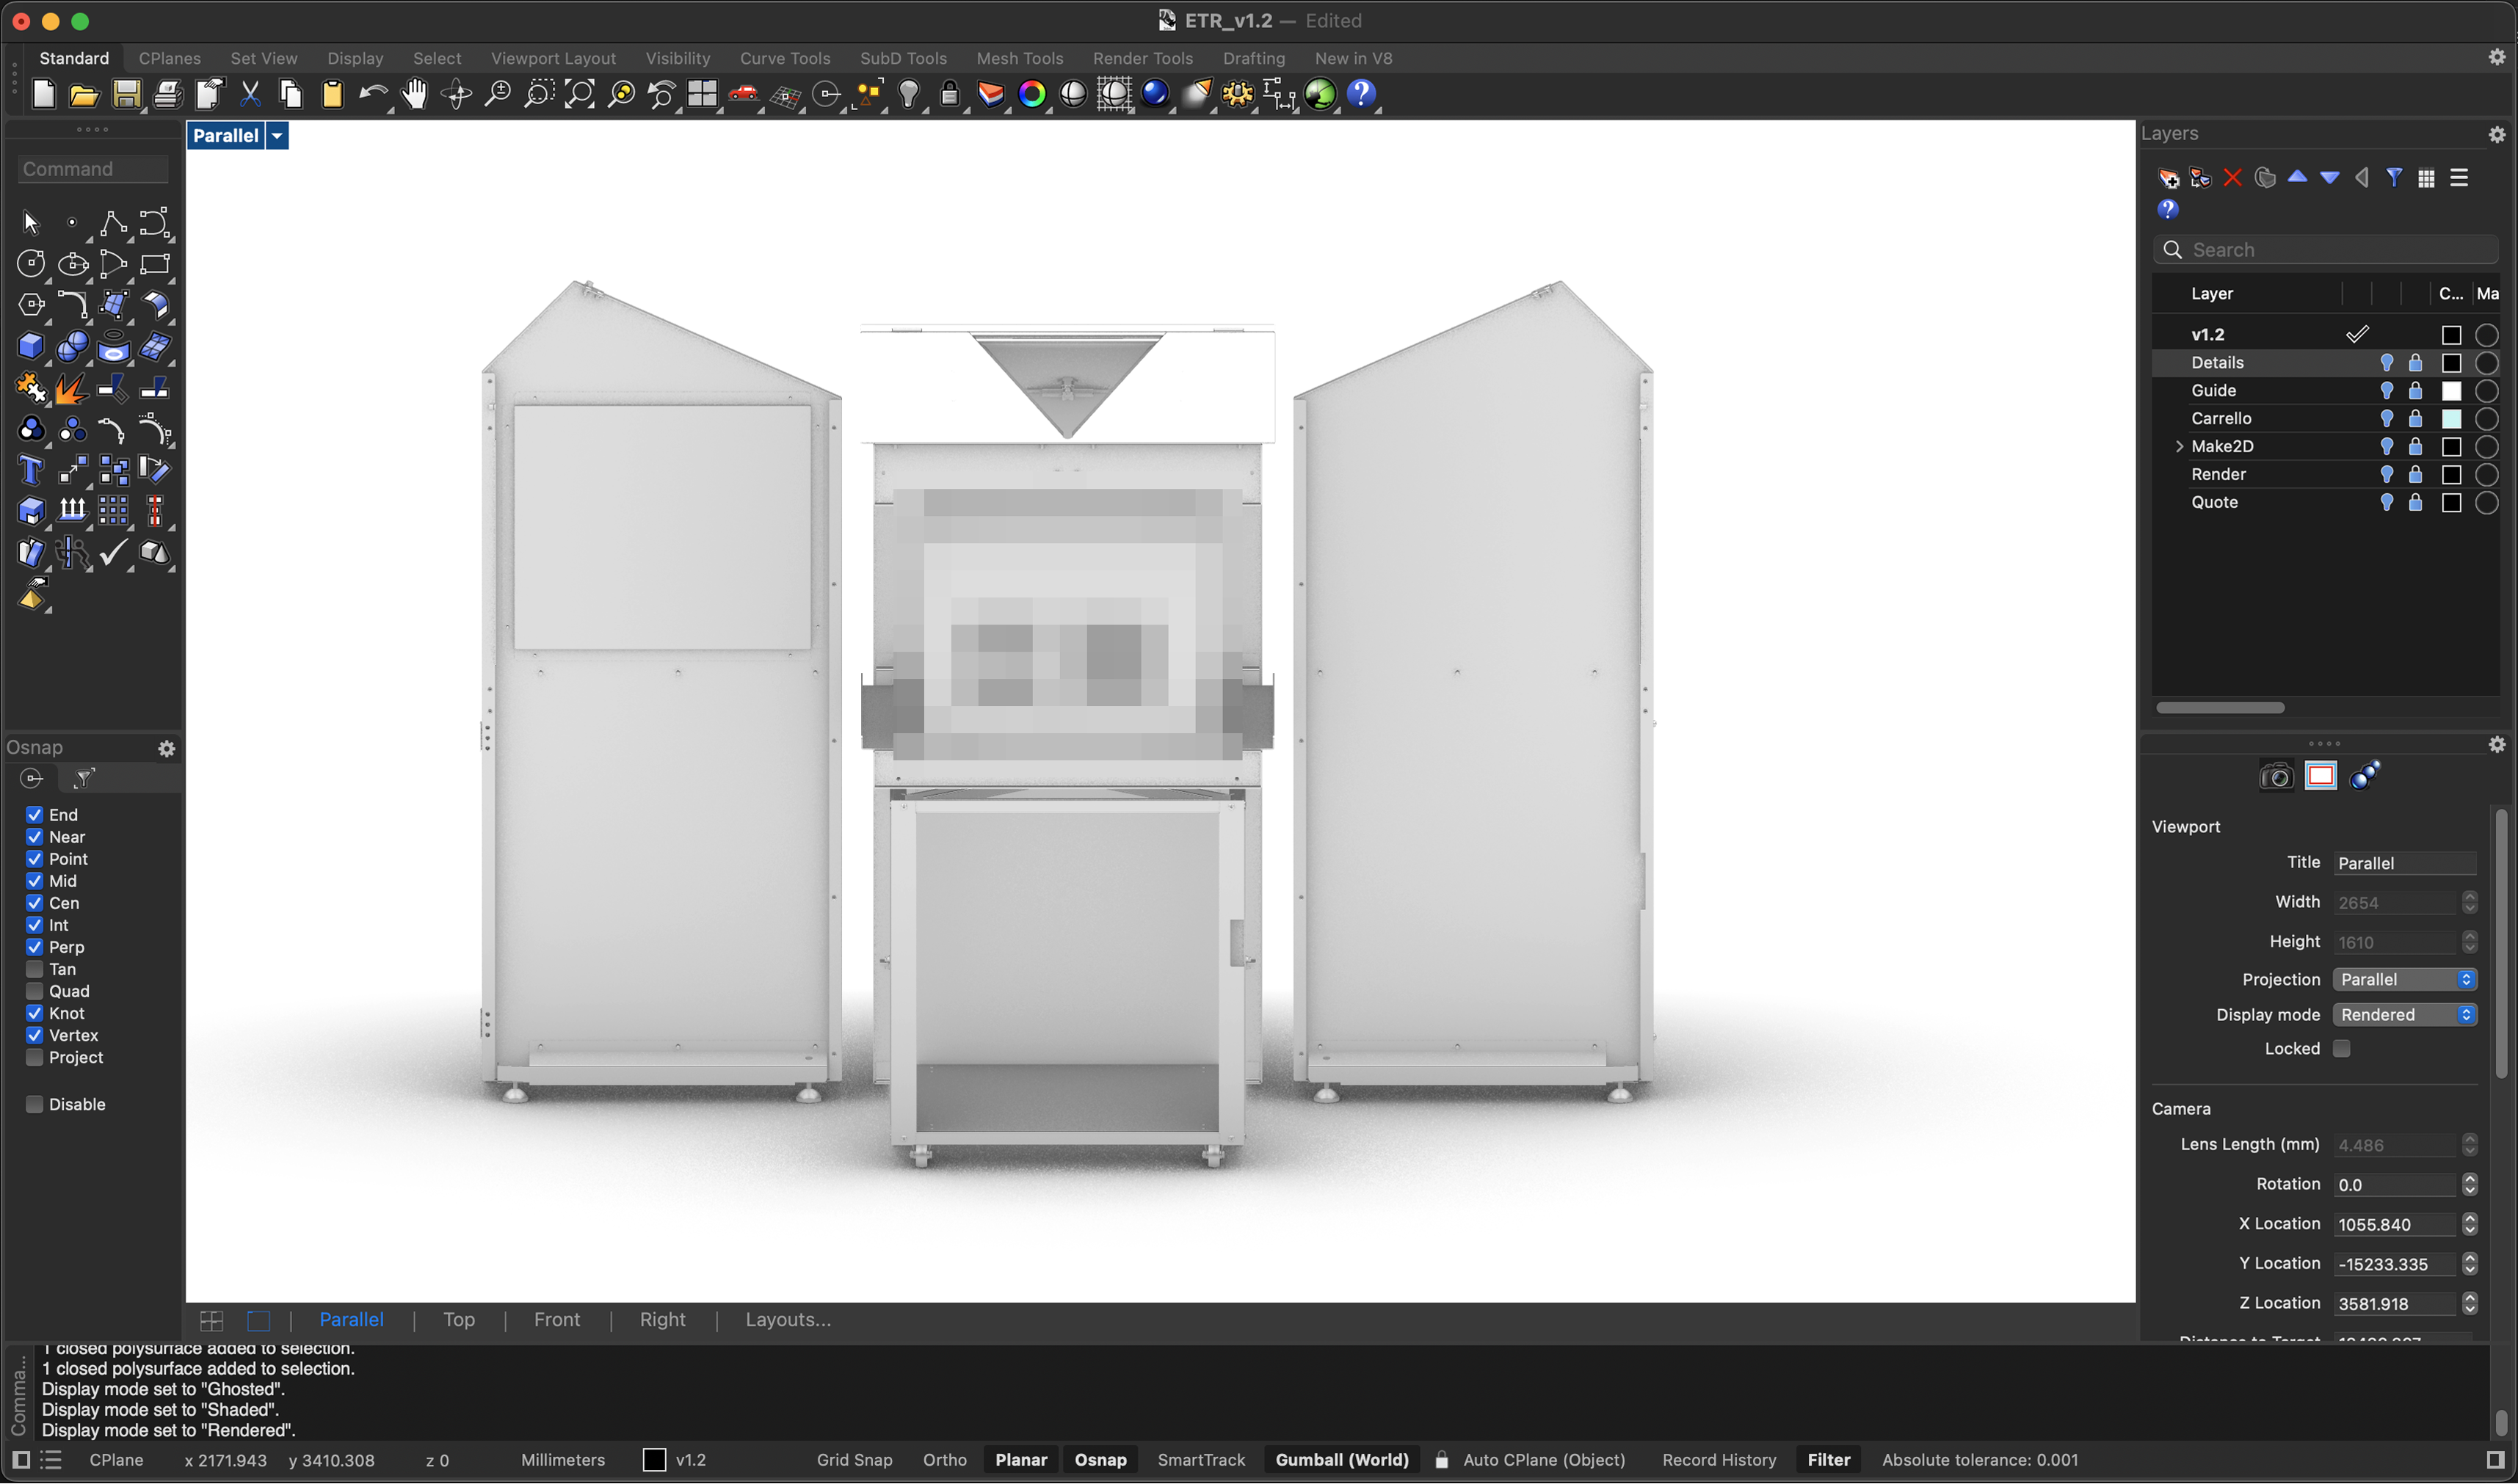Click the Undo arrow icon
The width and height of the screenshot is (2518, 1484).
(372, 94)
